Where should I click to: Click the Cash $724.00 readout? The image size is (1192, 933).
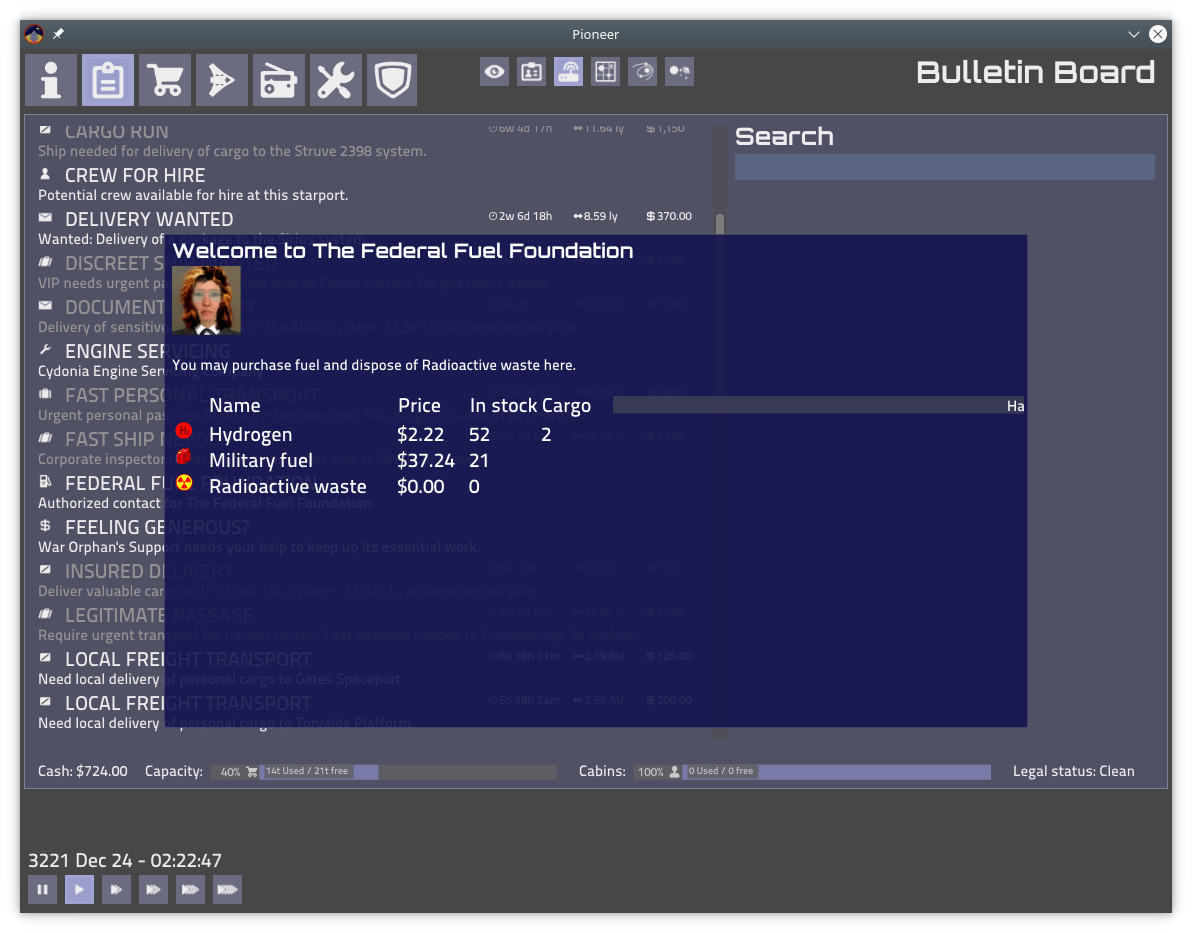point(83,771)
